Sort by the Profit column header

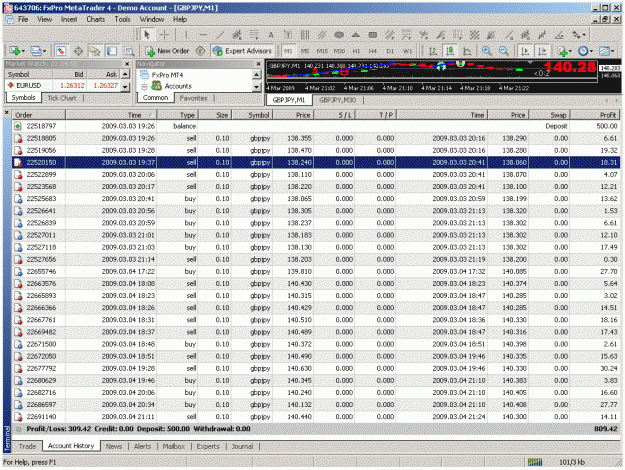[596, 115]
